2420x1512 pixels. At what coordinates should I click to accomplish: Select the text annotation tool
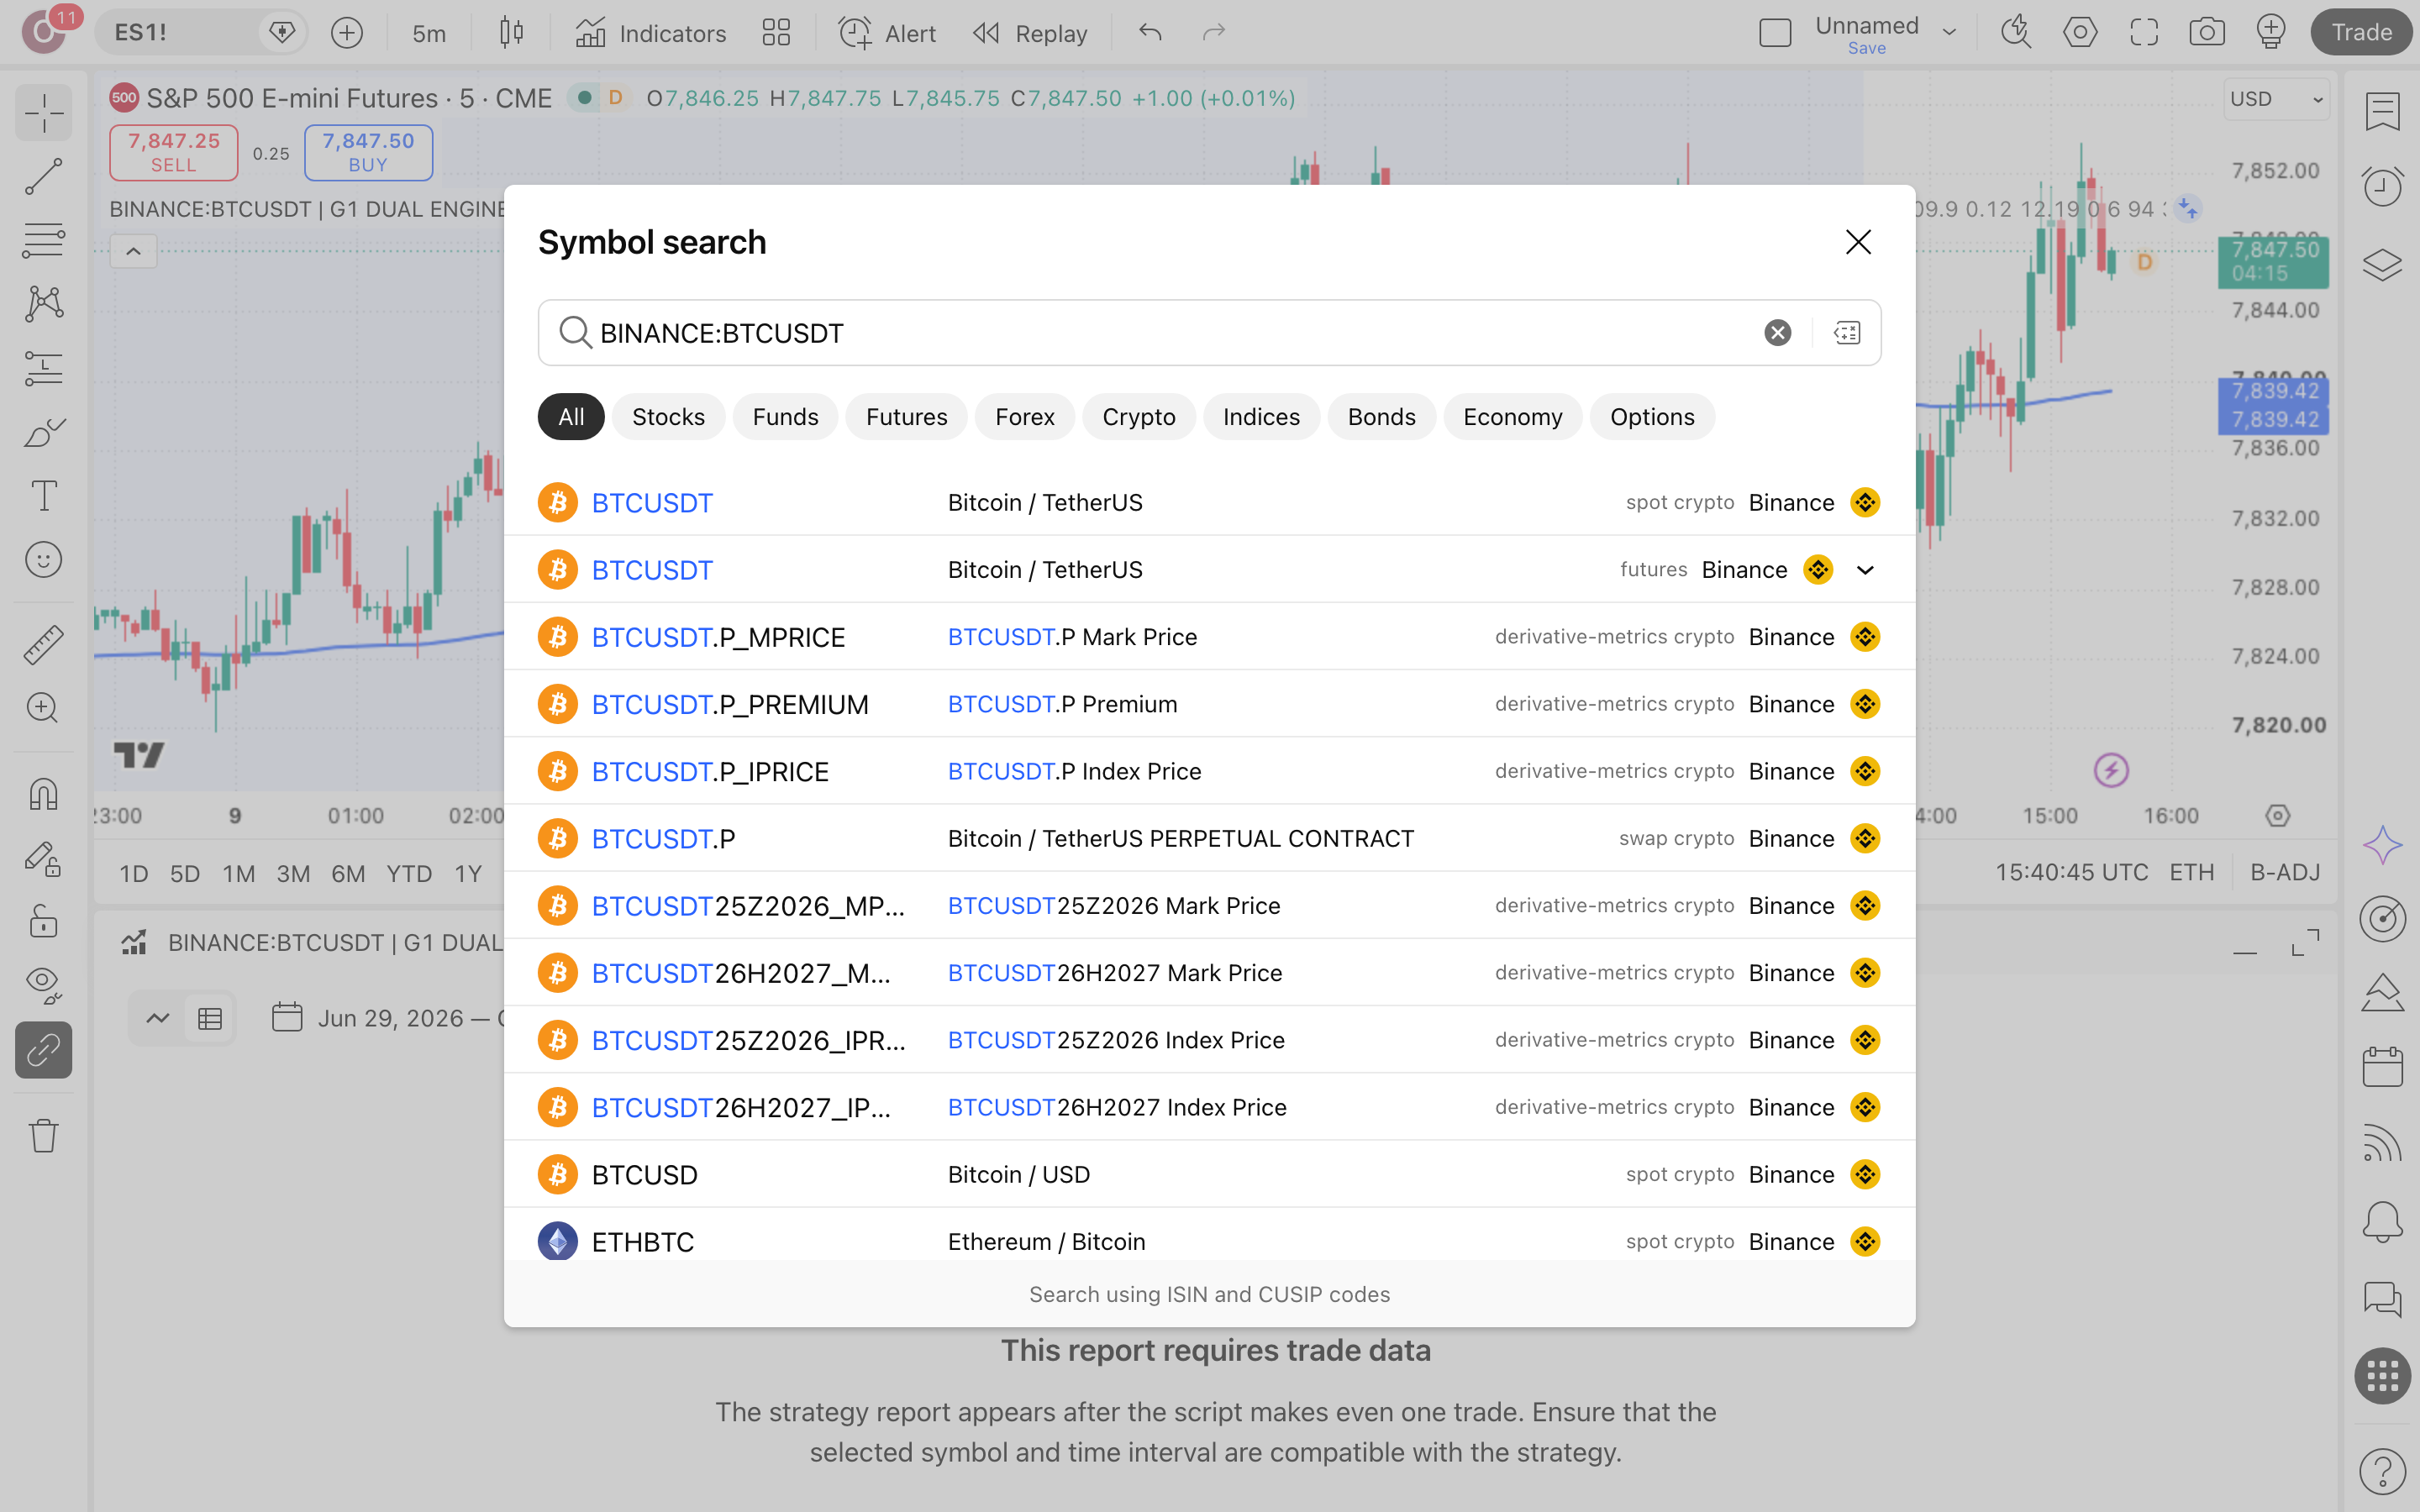click(x=43, y=496)
